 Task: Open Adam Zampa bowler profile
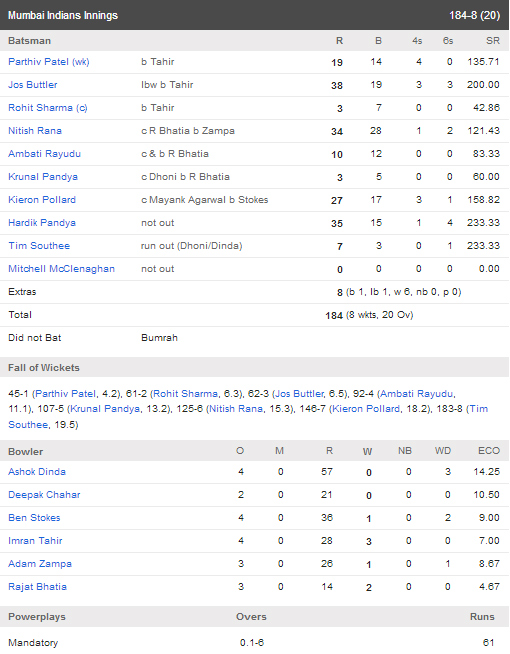40,563
